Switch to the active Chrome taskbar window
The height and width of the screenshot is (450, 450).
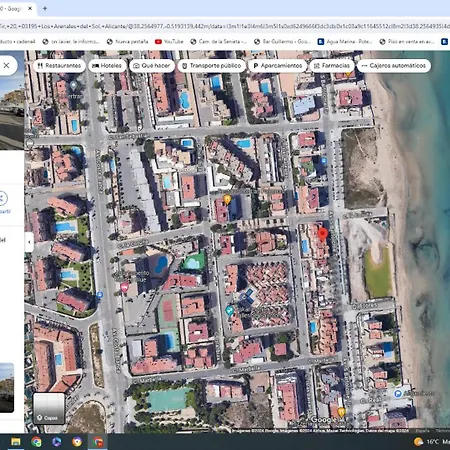coord(98,442)
